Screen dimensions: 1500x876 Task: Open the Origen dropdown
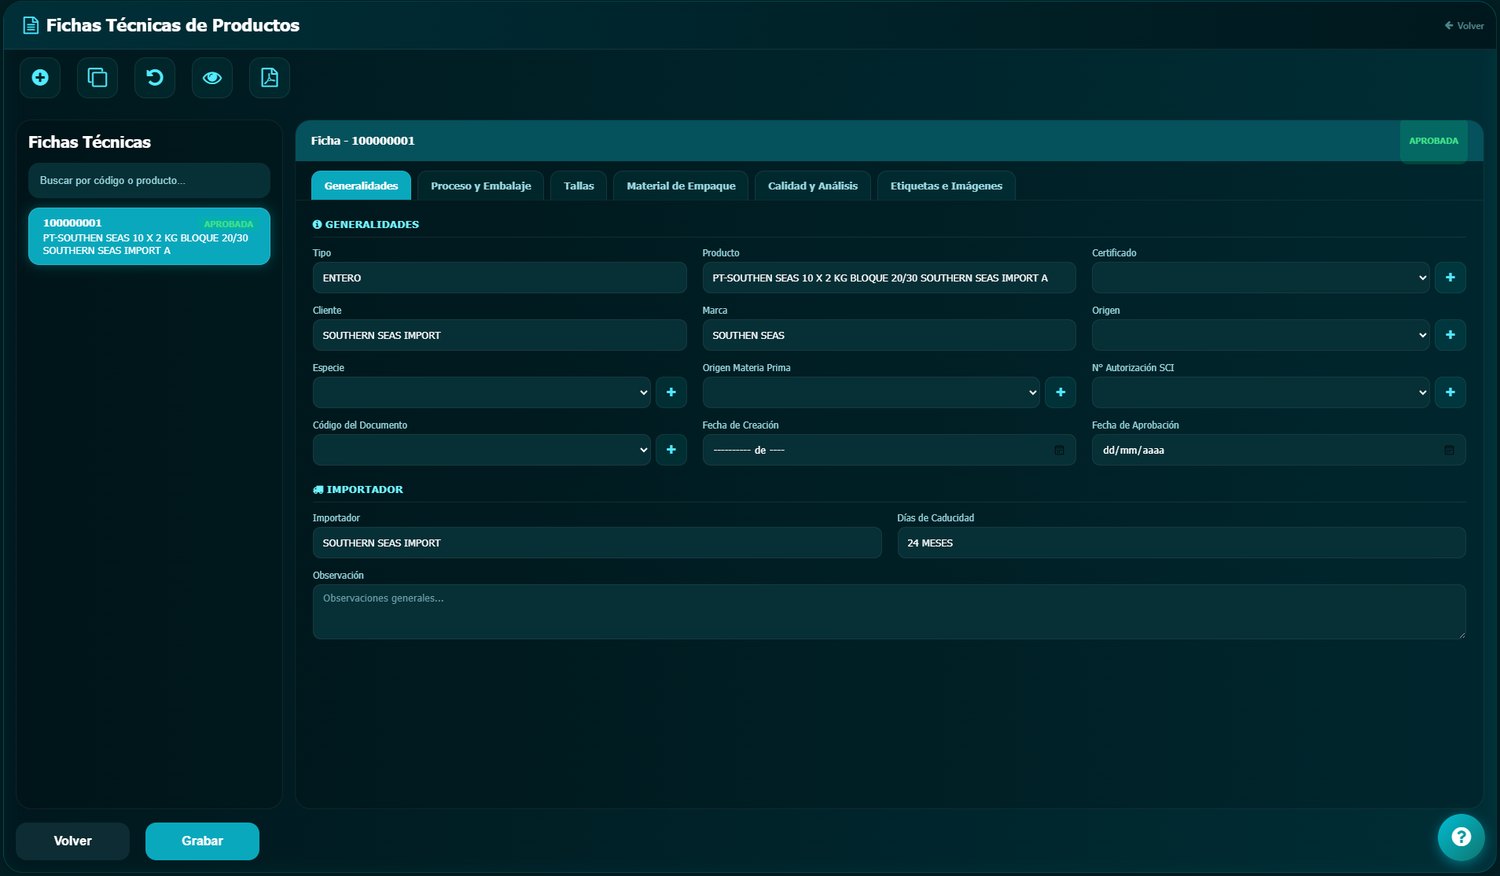pos(1260,335)
